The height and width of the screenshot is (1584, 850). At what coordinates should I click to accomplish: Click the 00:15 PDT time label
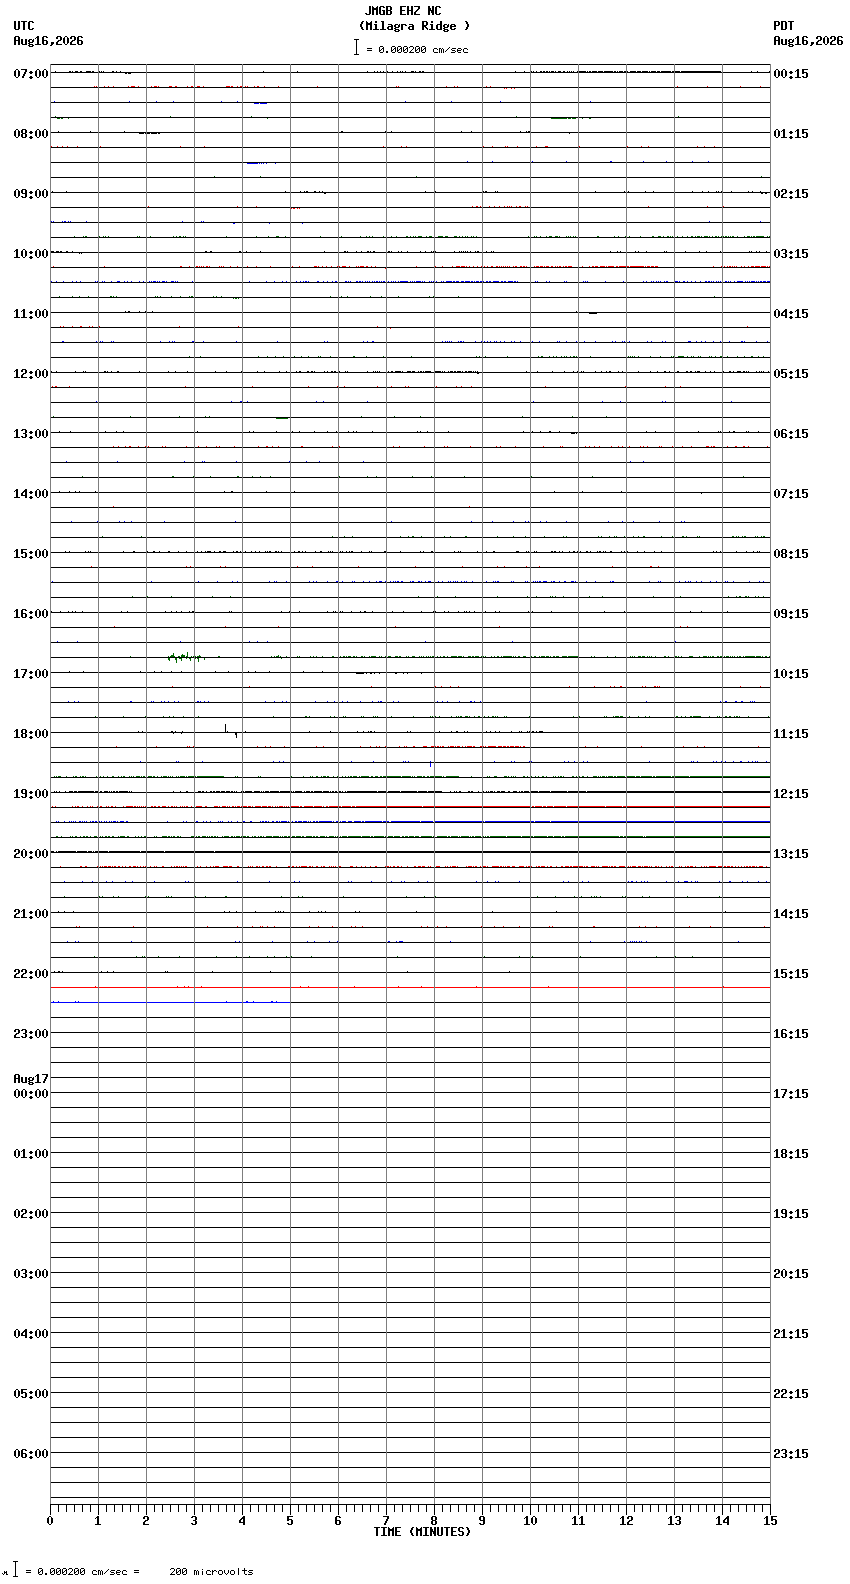tap(791, 74)
